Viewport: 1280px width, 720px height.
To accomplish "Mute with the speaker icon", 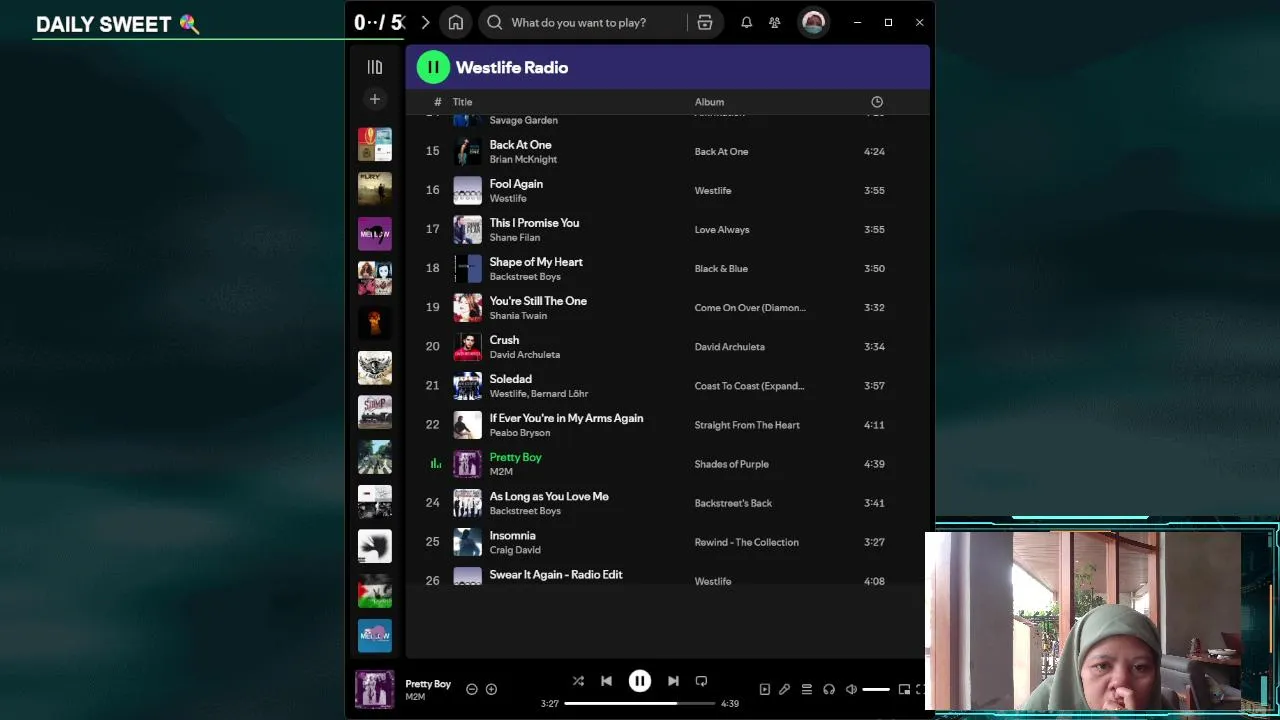I will (x=851, y=689).
